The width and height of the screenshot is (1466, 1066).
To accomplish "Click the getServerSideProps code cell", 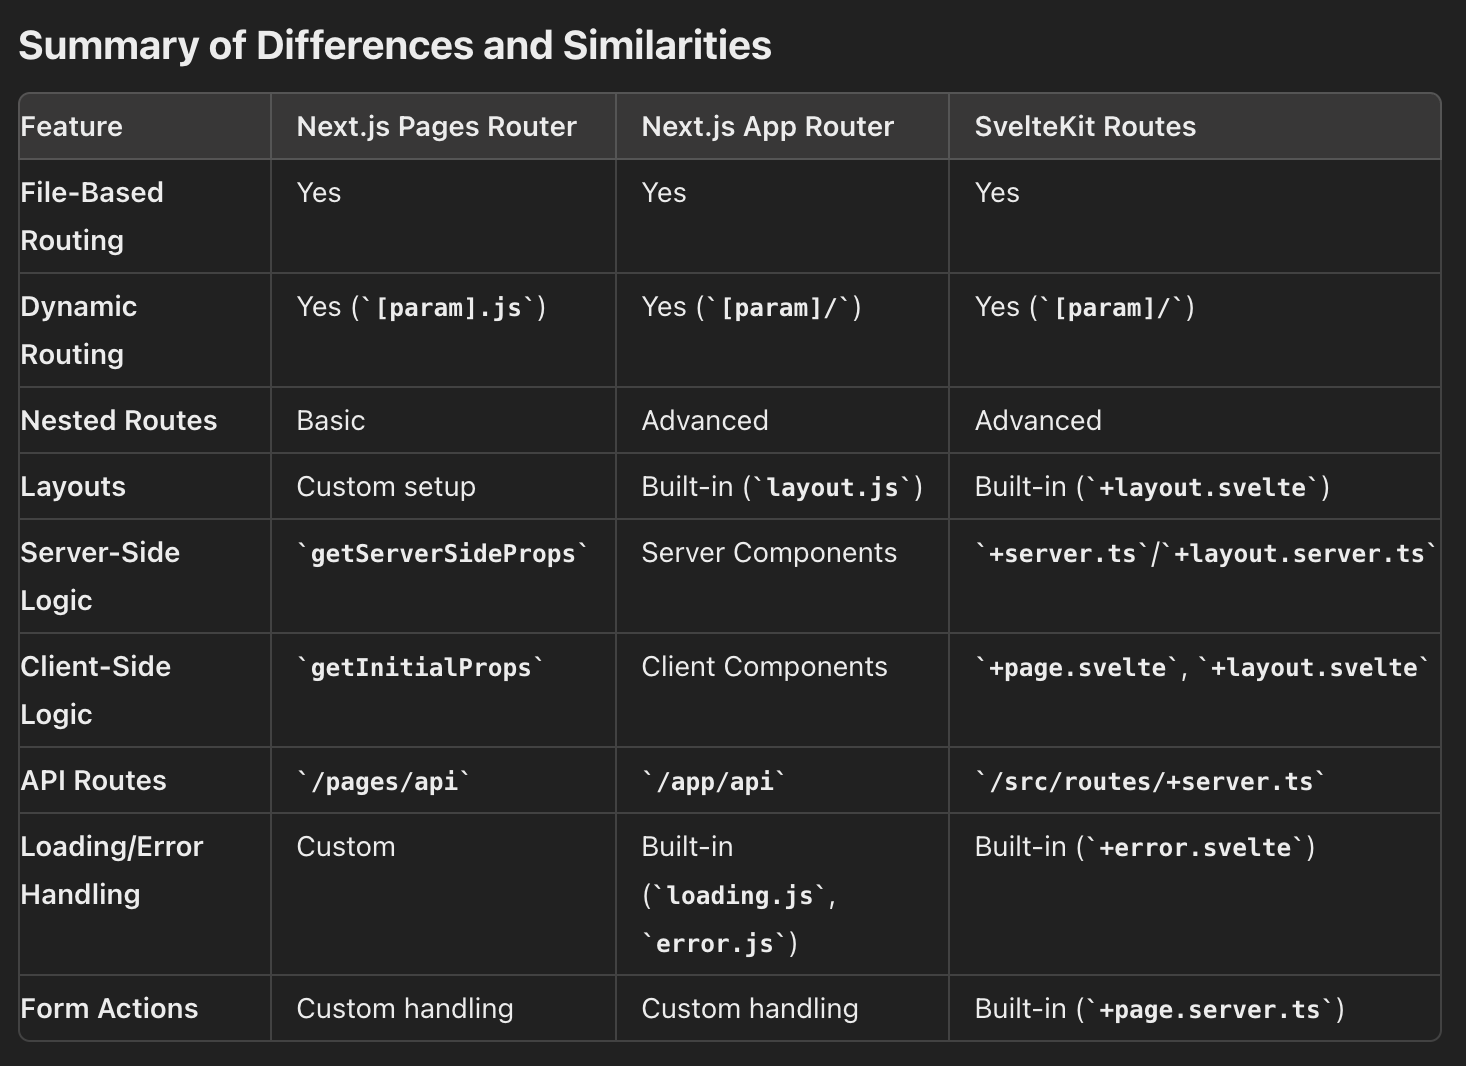I will pyautogui.click(x=443, y=553).
